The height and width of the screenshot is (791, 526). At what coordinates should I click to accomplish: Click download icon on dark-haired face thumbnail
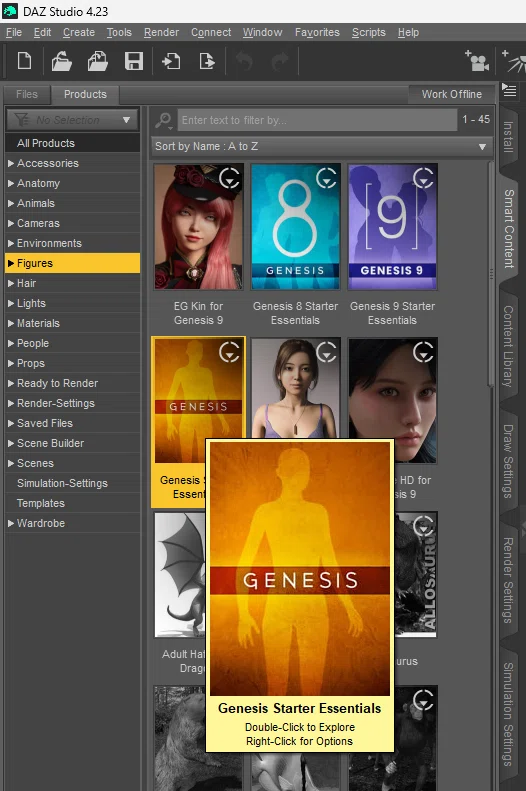423,352
